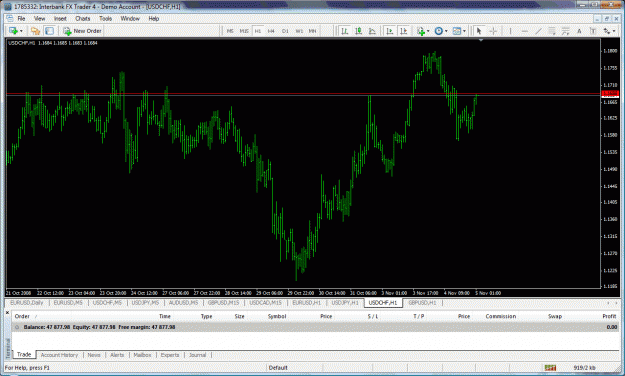Screen dimensions: 625x376
Task: Open the View menu
Action: click(39, 19)
